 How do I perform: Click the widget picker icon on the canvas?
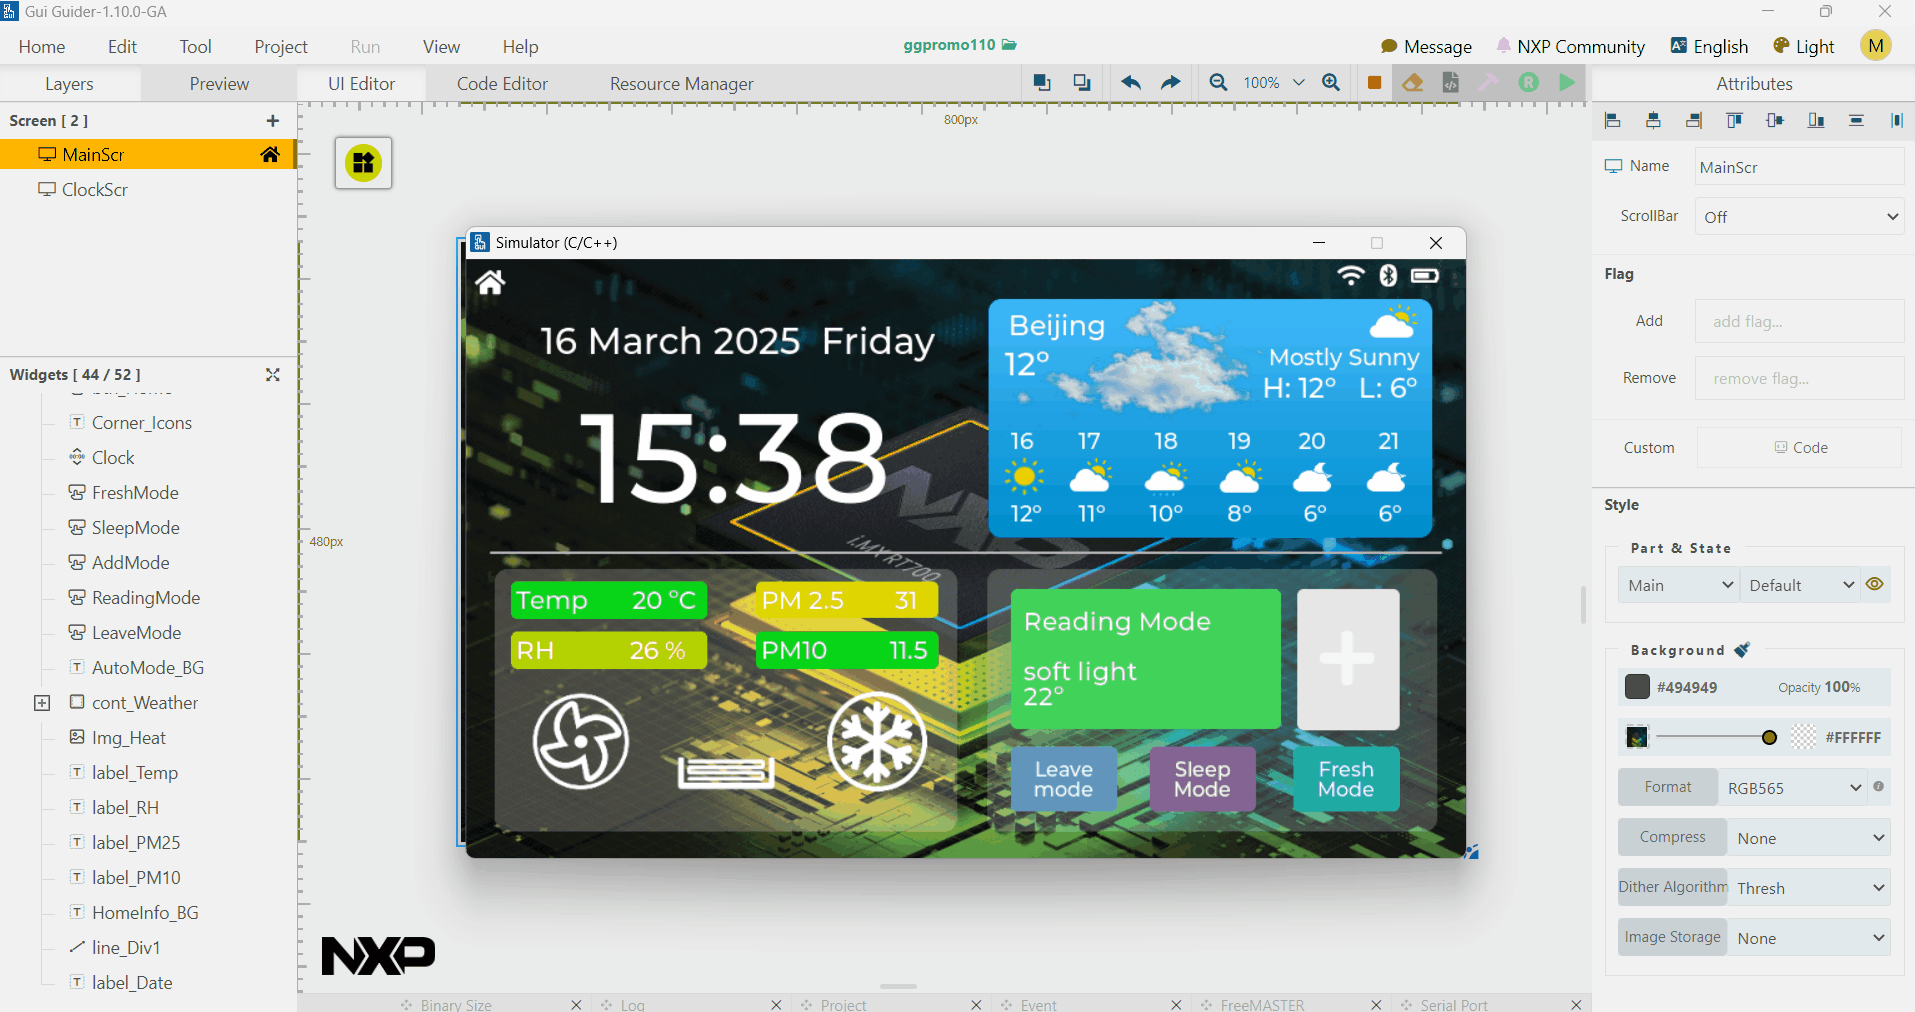coord(362,162)
